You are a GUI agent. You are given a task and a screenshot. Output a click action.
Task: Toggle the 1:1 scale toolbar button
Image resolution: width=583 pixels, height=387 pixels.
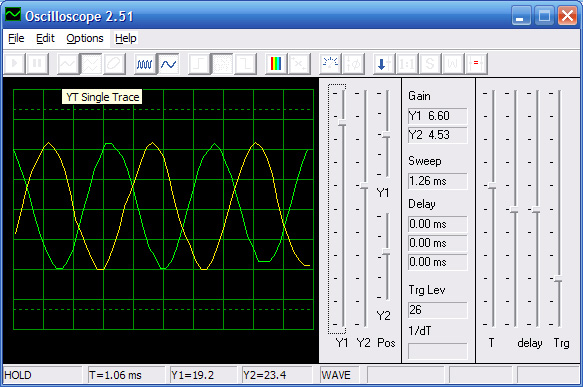coord(406,64)
